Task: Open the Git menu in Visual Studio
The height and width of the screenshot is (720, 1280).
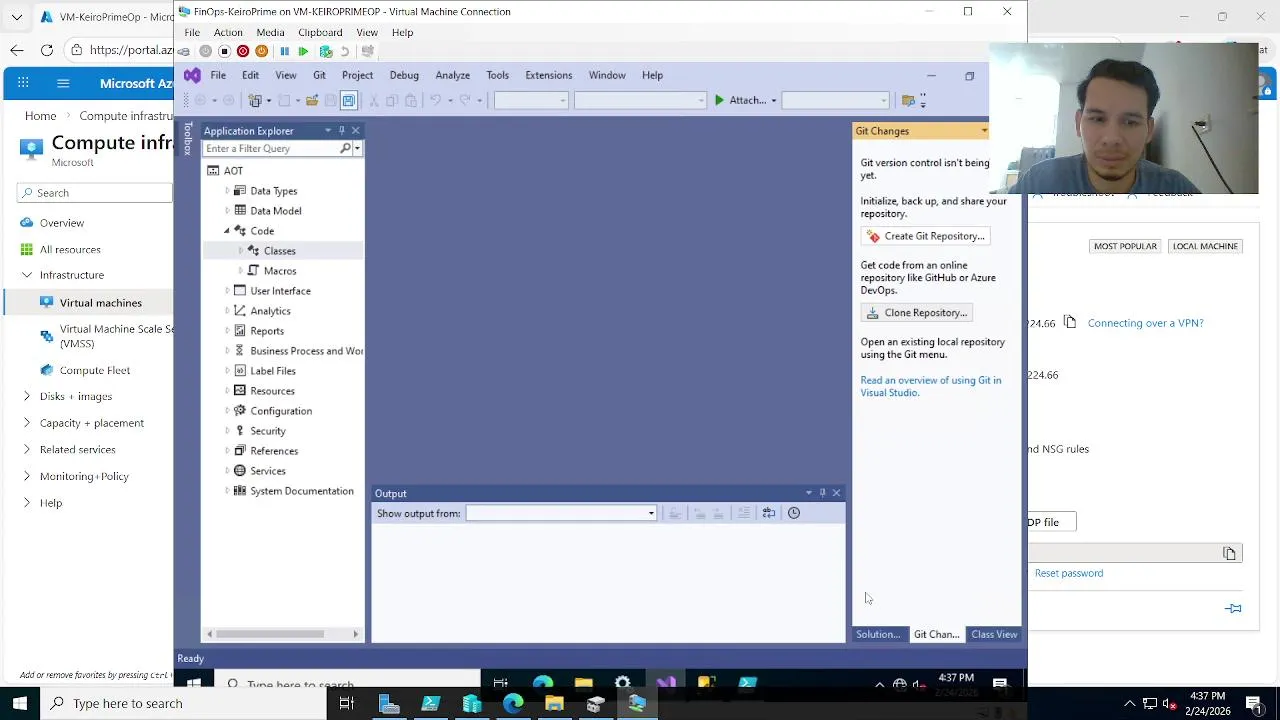Action: (319, 75)
